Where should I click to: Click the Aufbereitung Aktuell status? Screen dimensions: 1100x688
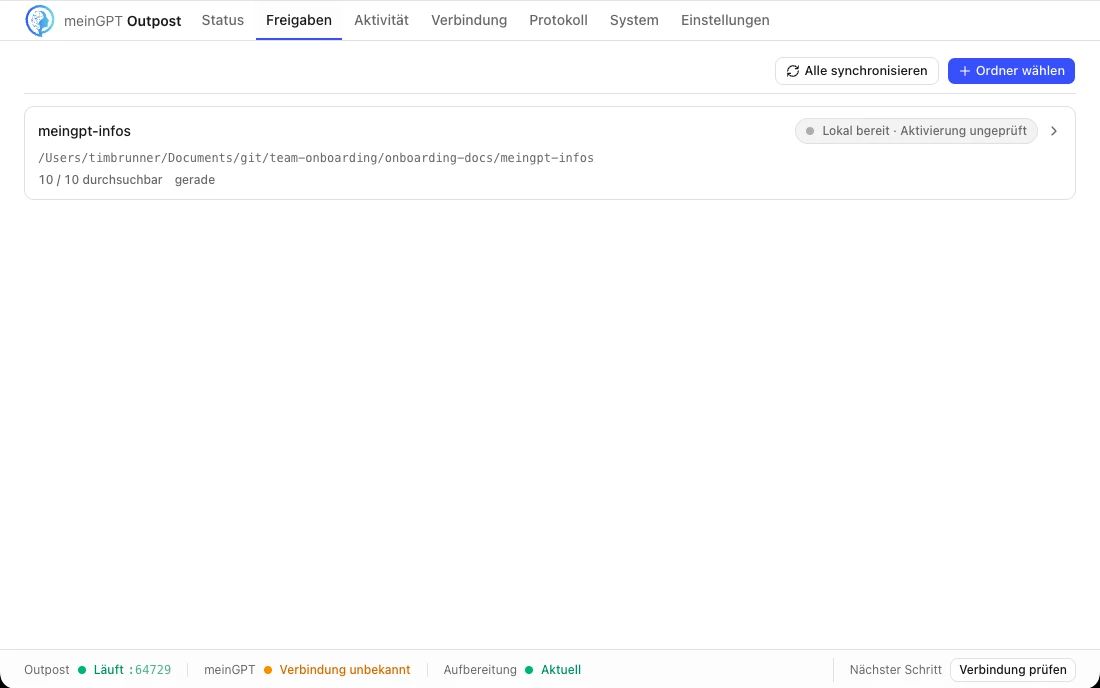[x=512, y=670]
